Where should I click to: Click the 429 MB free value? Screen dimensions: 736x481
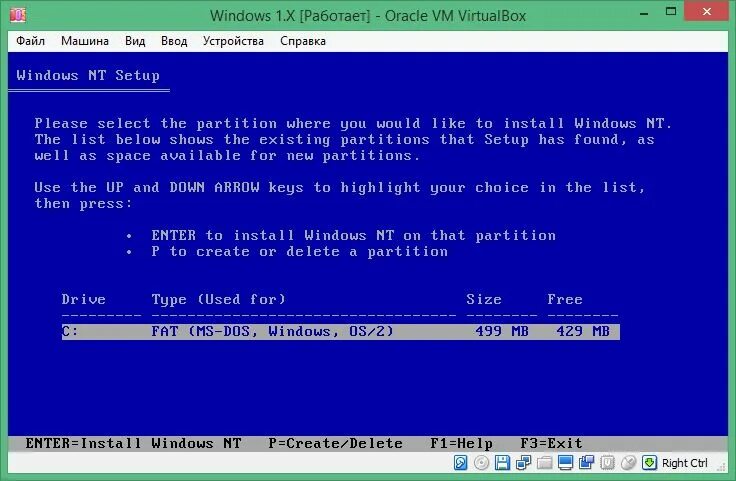tap(583, 332)
